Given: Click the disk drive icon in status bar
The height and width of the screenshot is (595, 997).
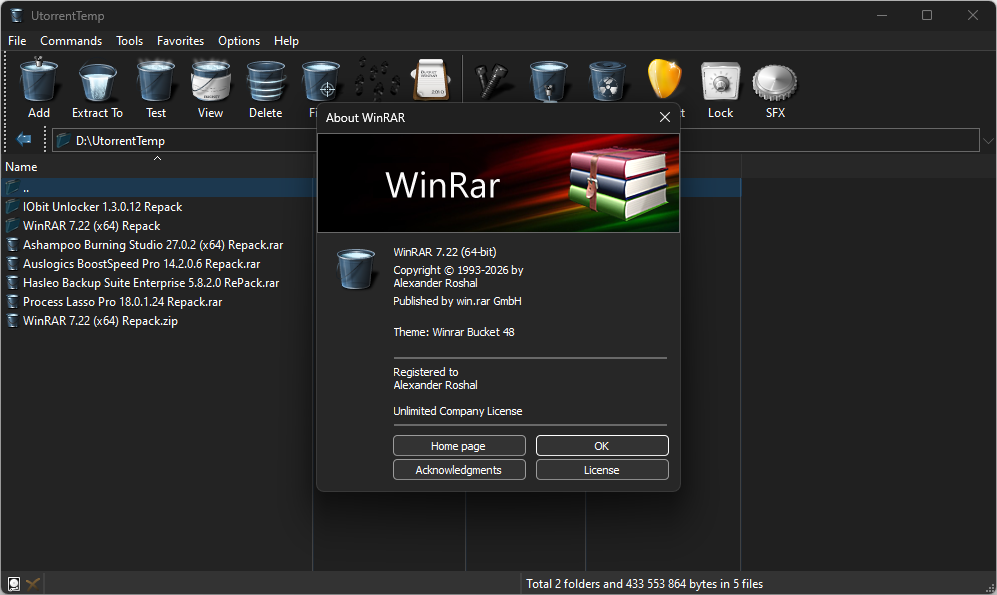Looking at the screenshot, I should [x=13, y=584].
